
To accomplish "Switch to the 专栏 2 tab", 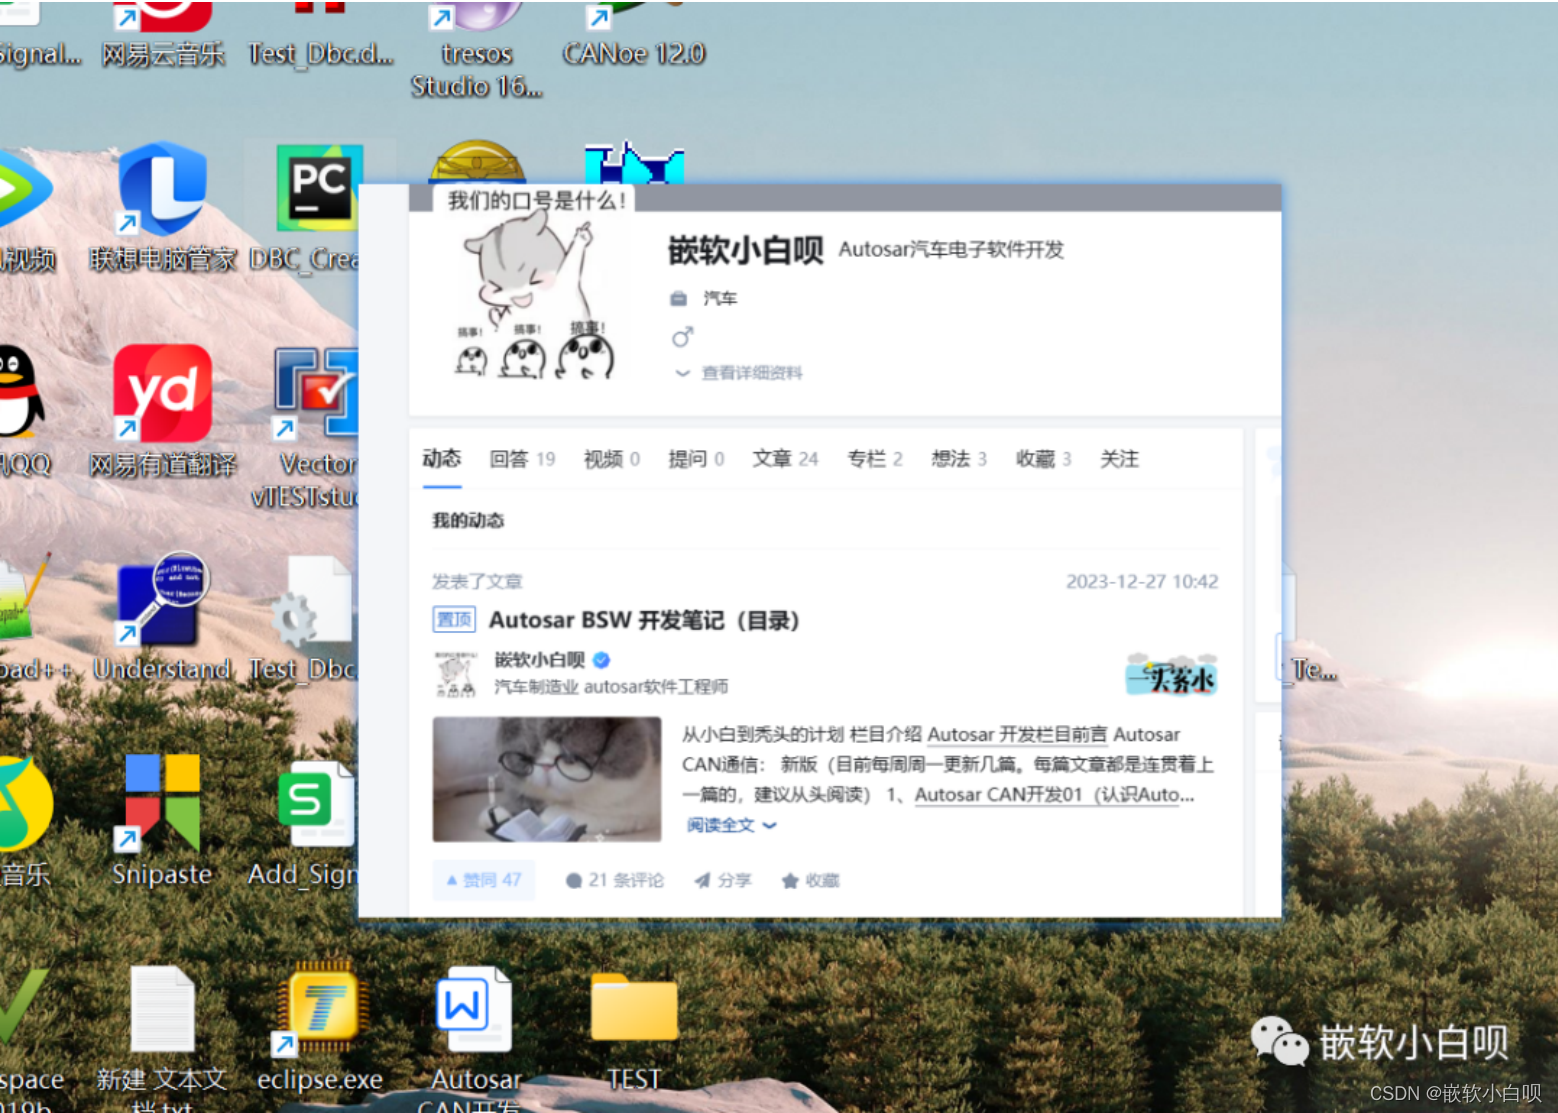I will click(x=875, y=459).
